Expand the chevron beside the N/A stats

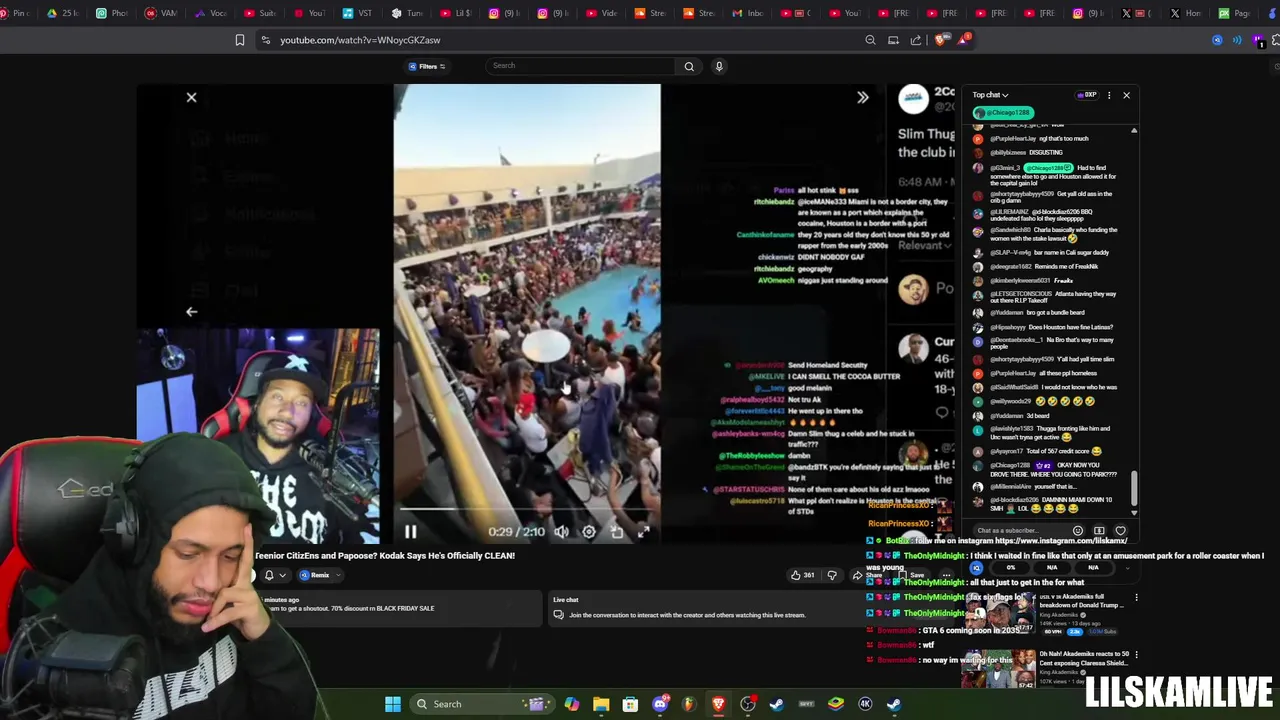coord(1126,567)
